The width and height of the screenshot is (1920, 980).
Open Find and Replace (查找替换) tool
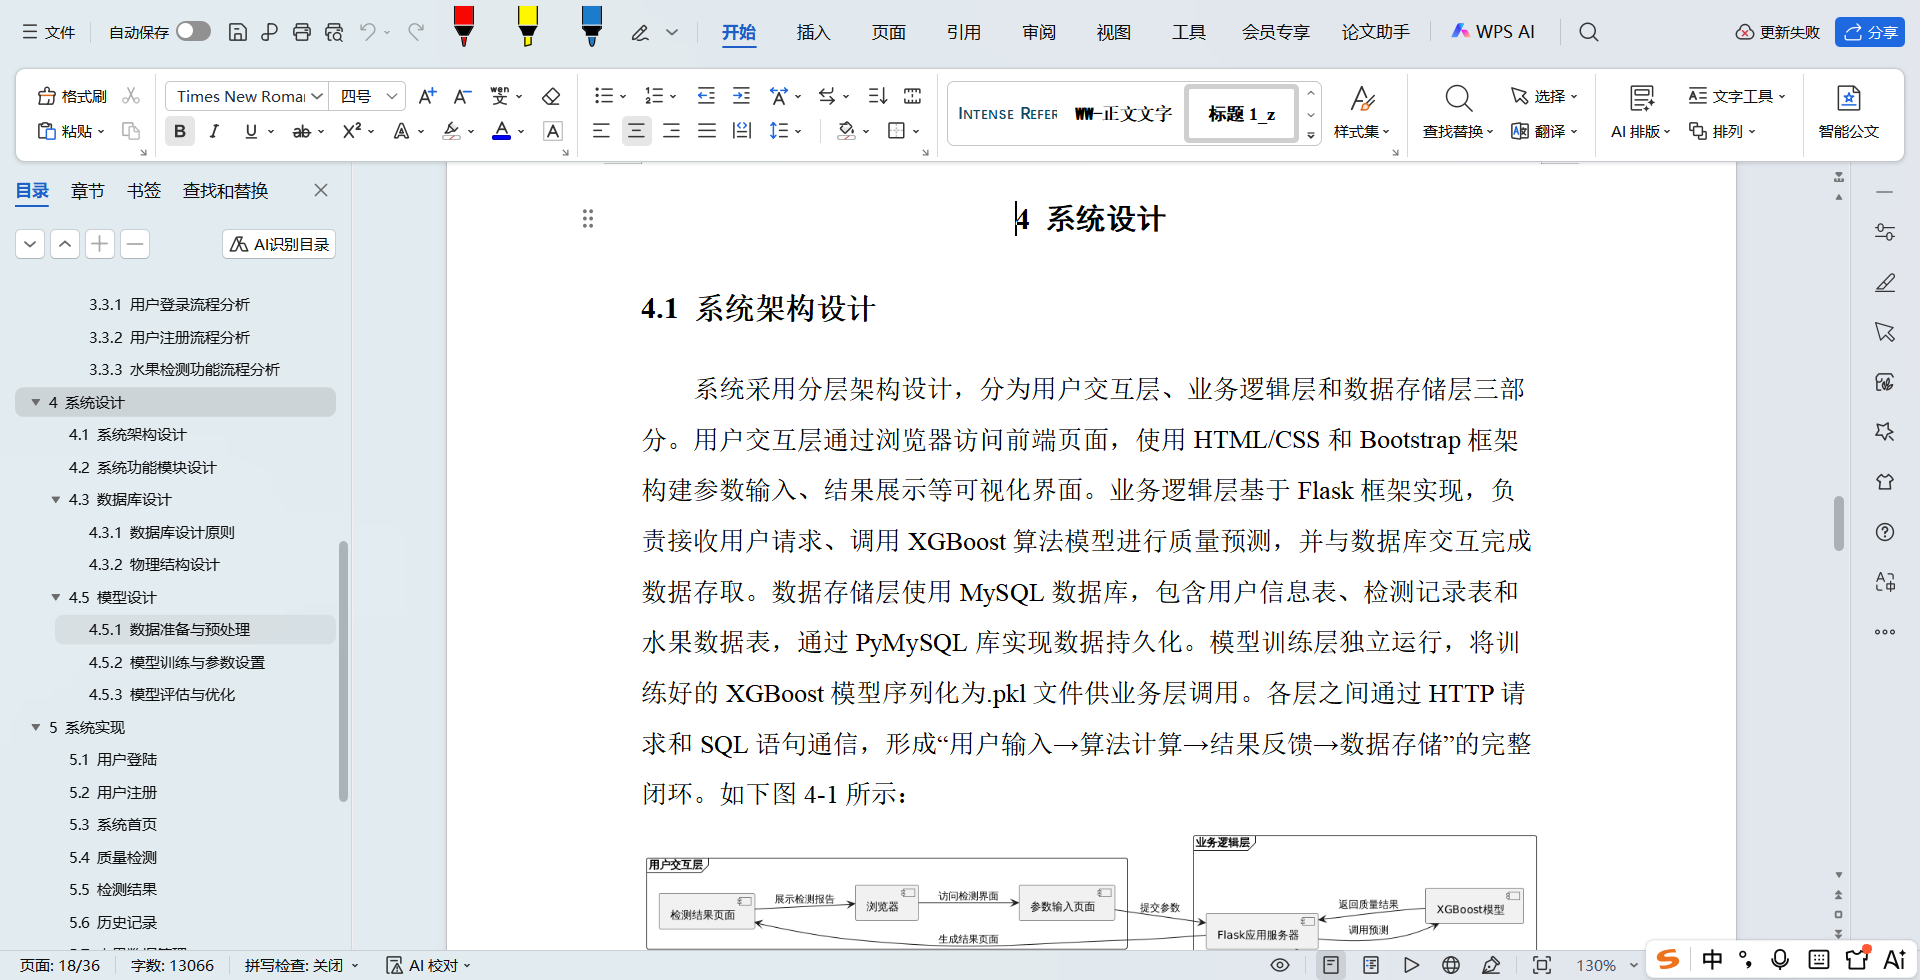1457,112
